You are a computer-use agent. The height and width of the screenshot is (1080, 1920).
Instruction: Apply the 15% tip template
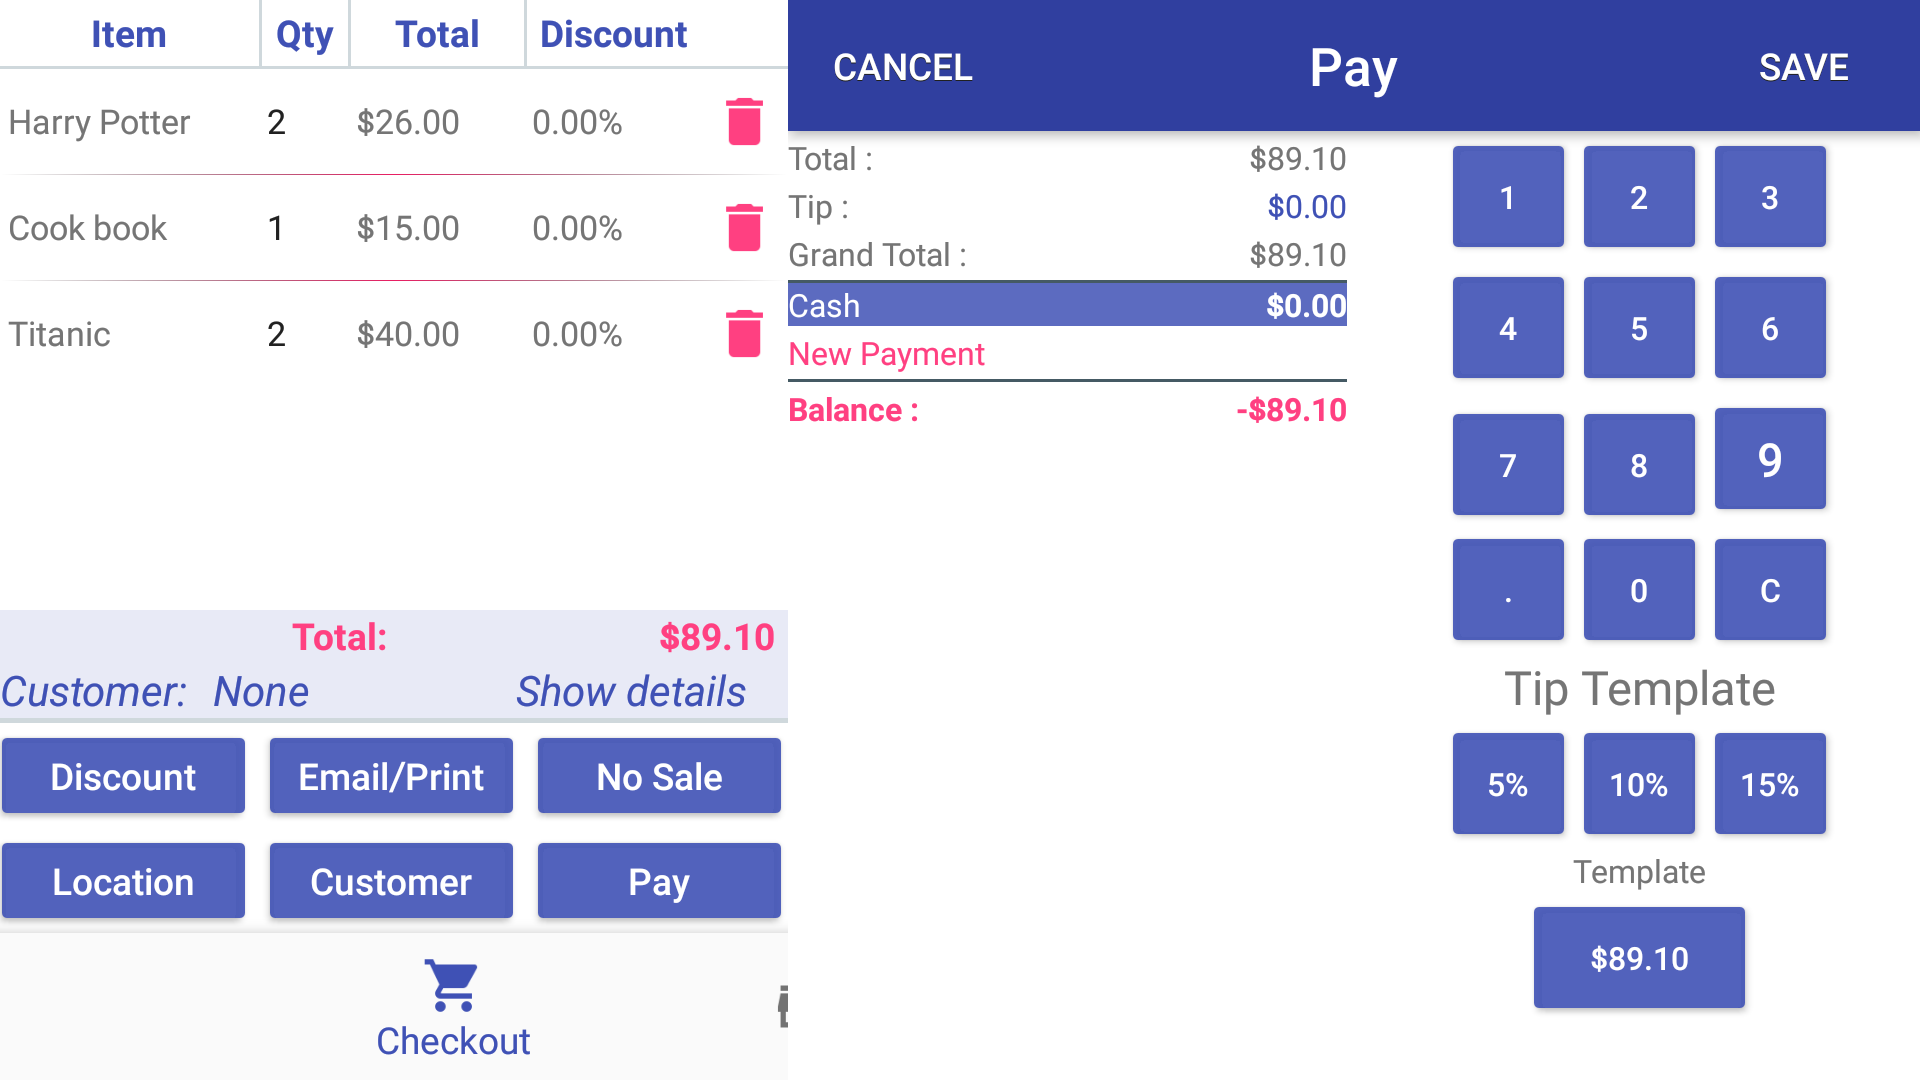tap(1769, 783)
